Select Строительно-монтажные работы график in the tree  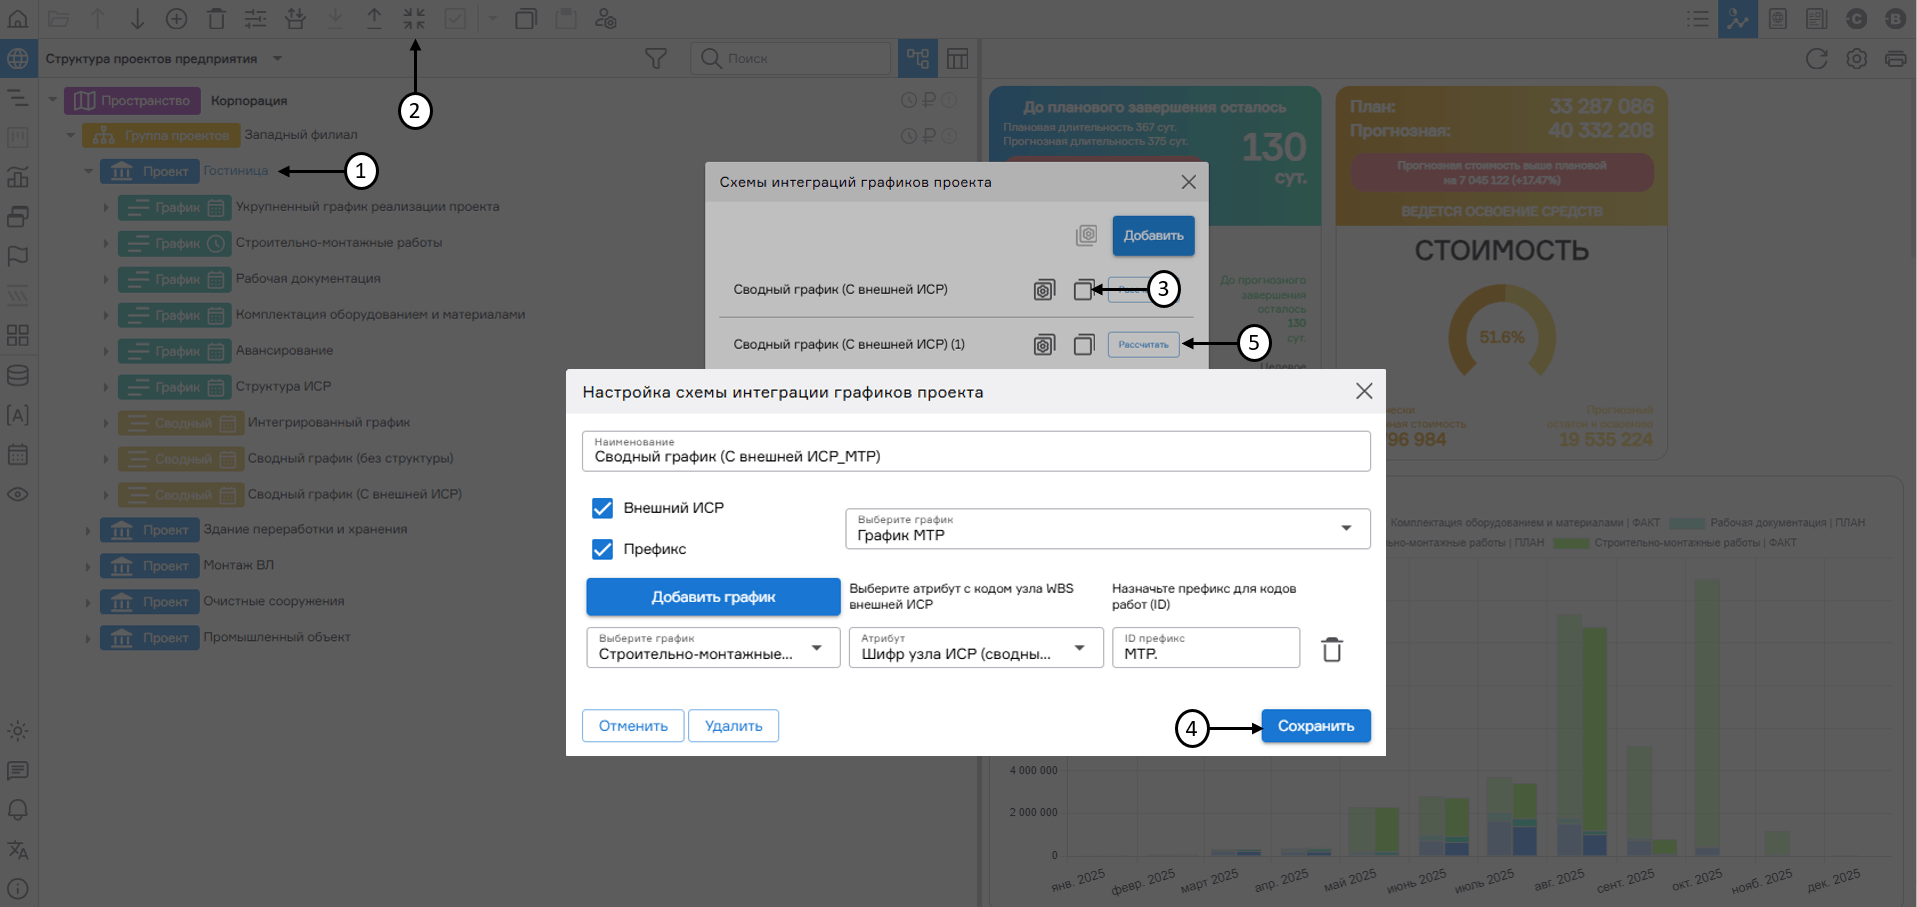pyautogui.click(x=338, y=243)
